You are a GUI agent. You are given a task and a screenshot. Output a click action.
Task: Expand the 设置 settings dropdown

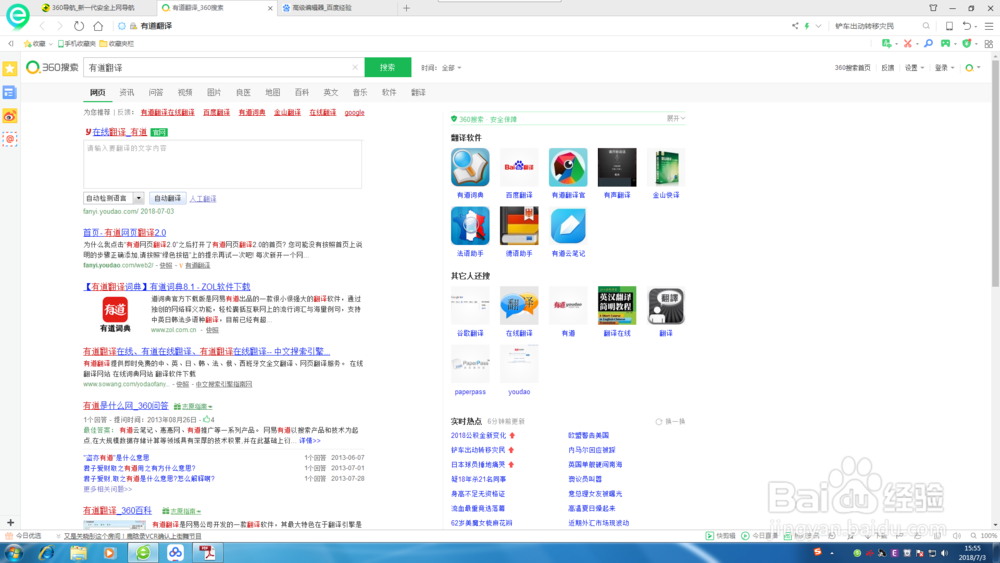coord(914,68)
